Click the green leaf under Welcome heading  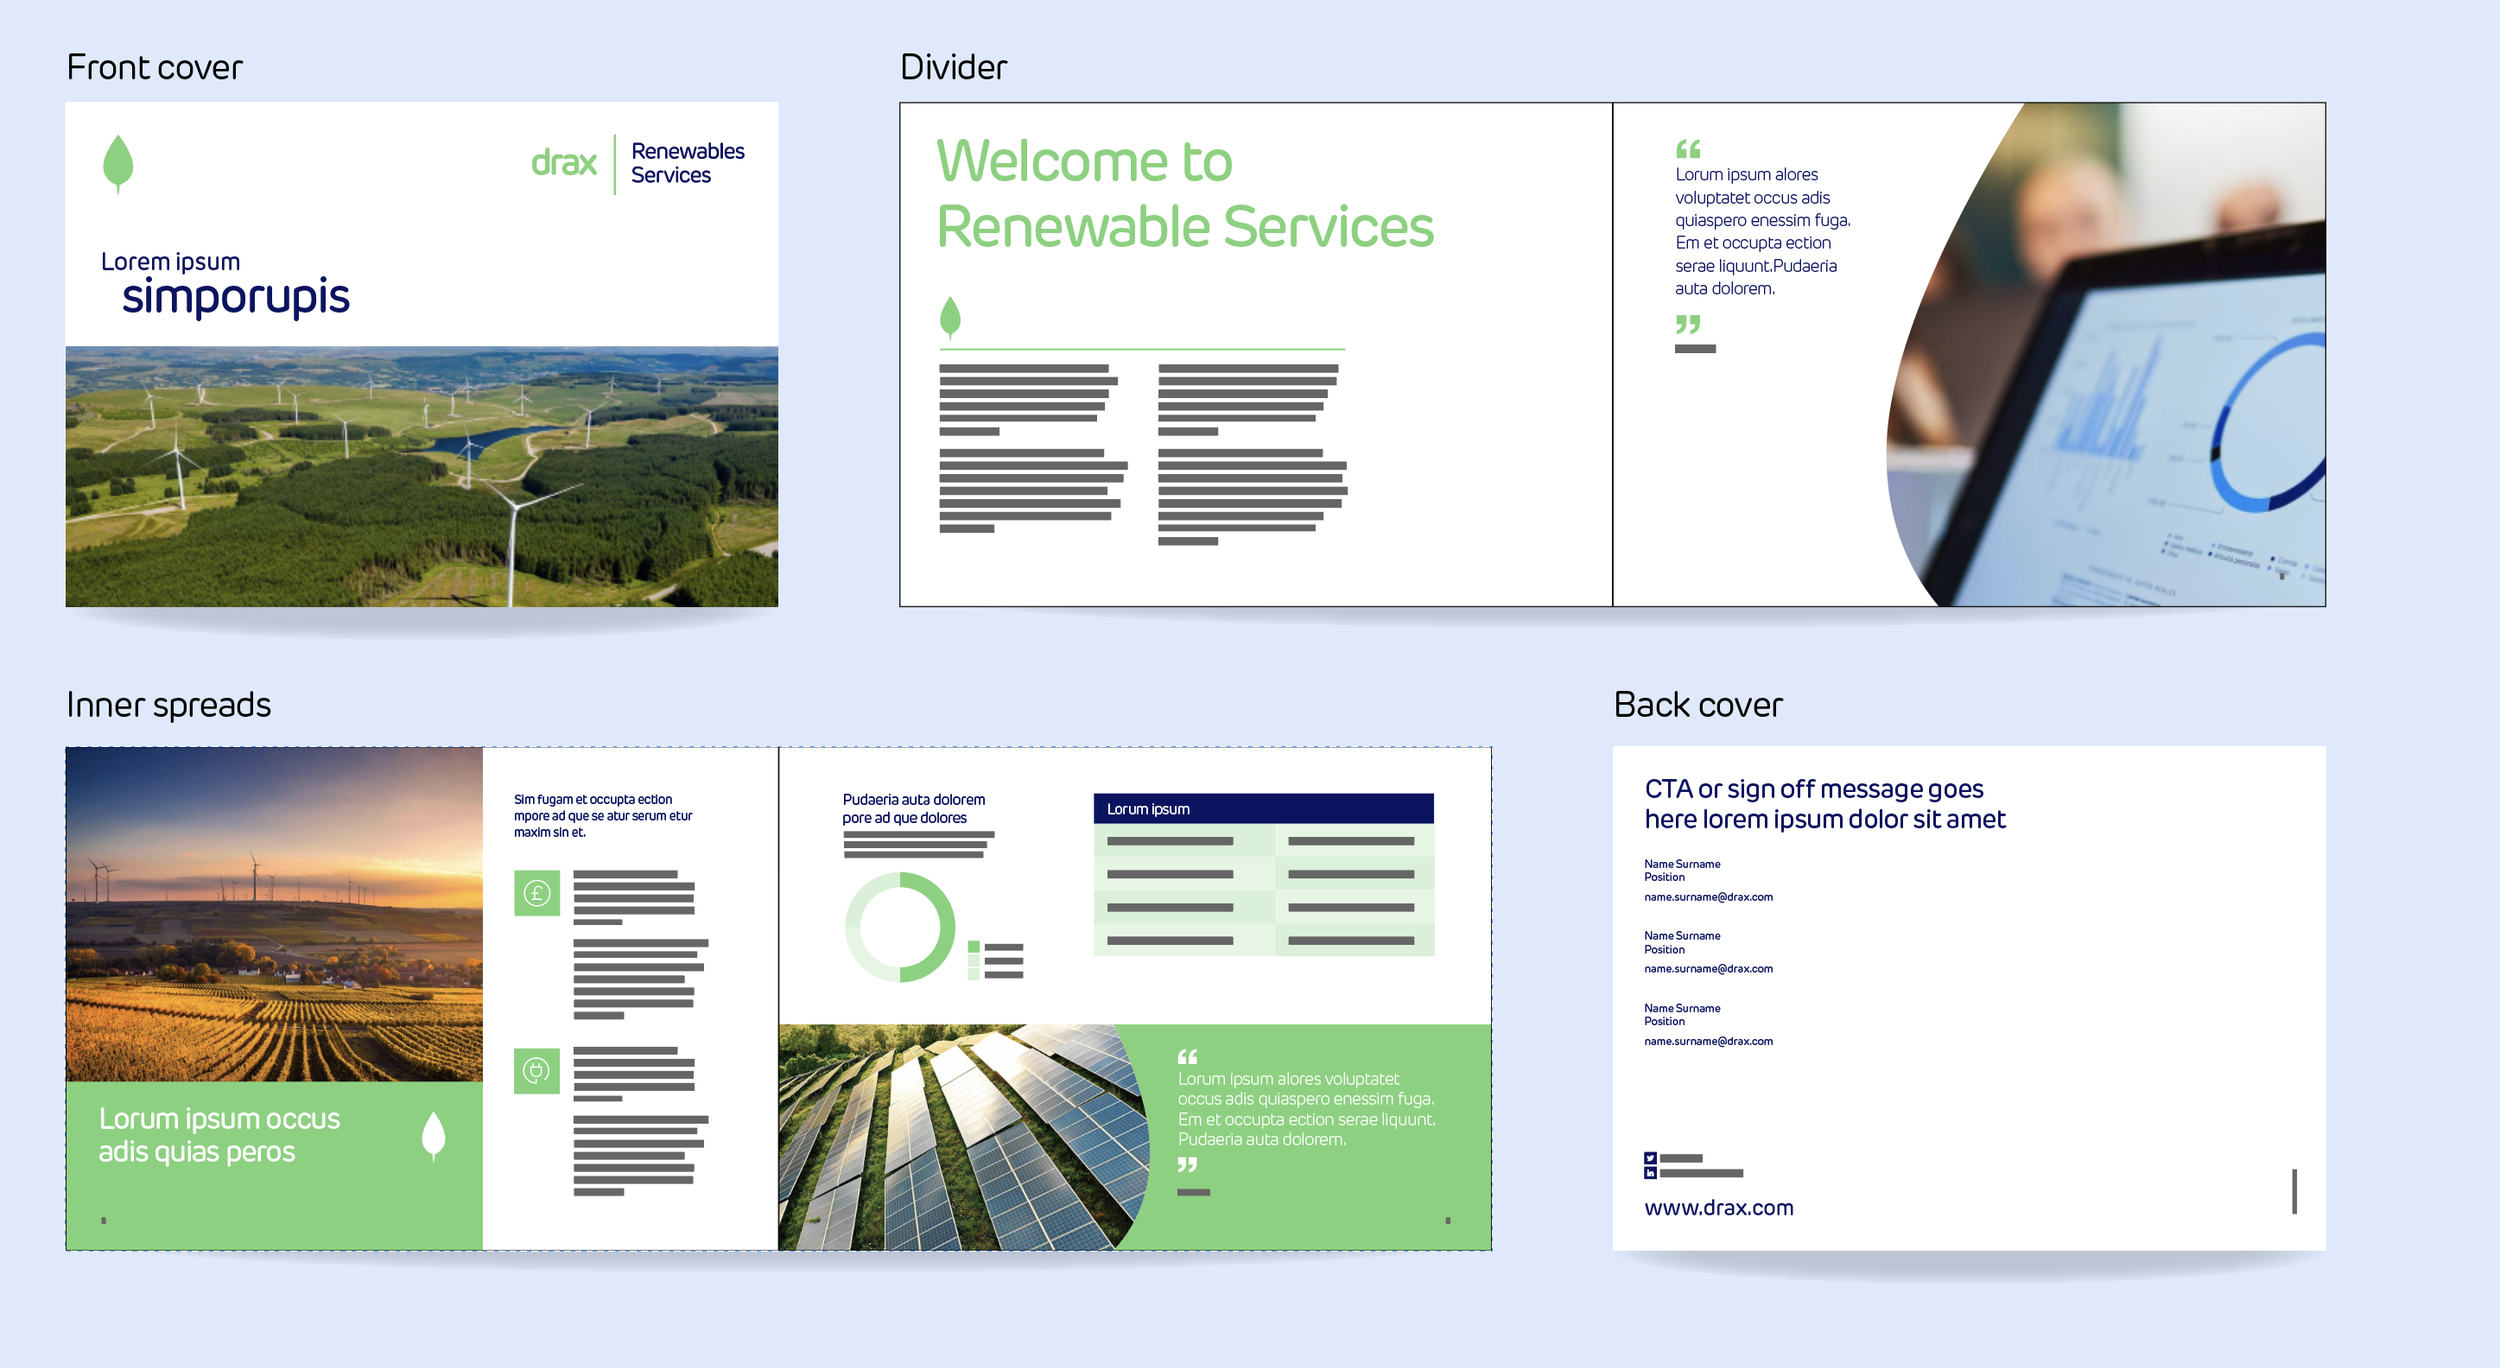[x=950, y=317]
